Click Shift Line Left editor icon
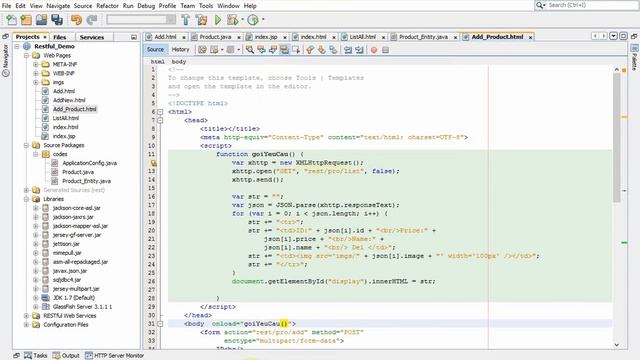 pos(348,50)
